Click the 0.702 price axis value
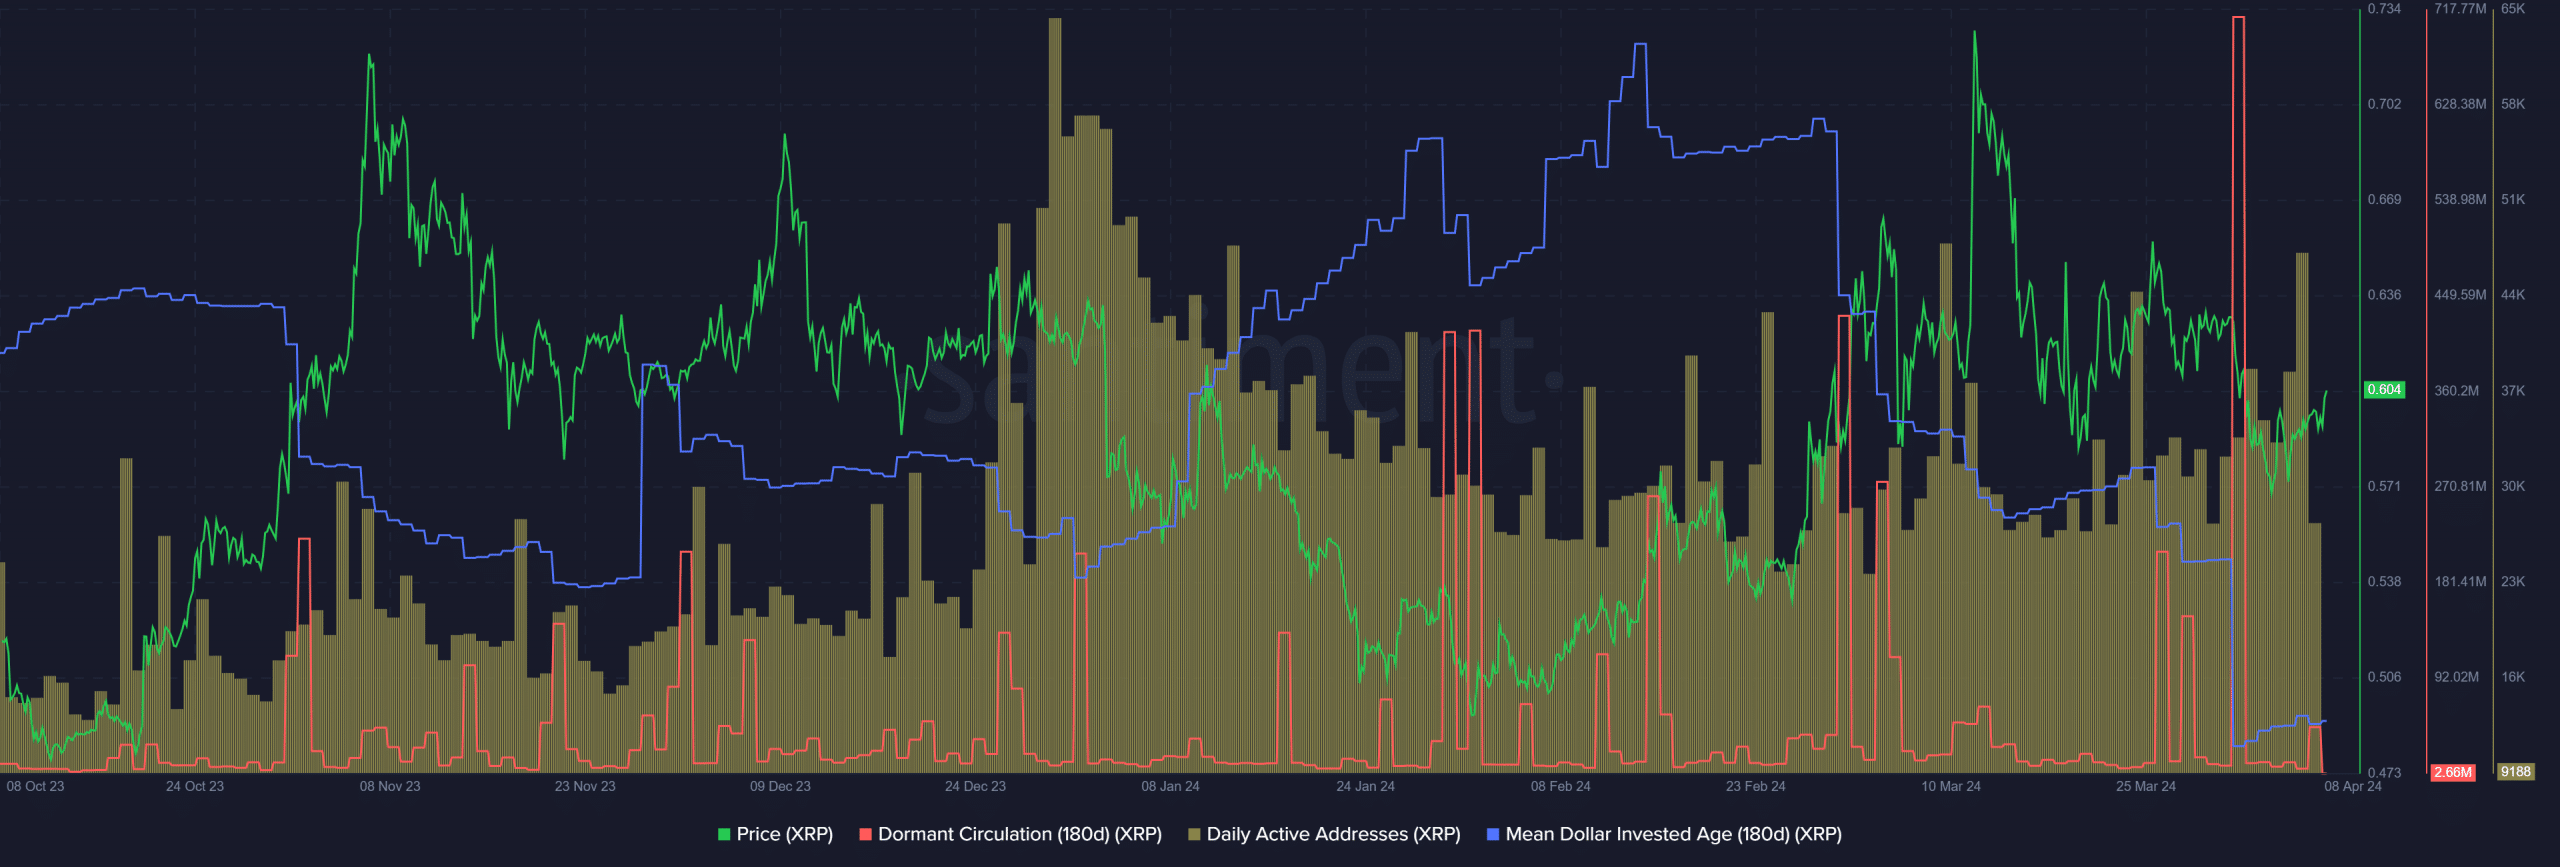This screenshot has height=867, width=2560. (2384, 104)
